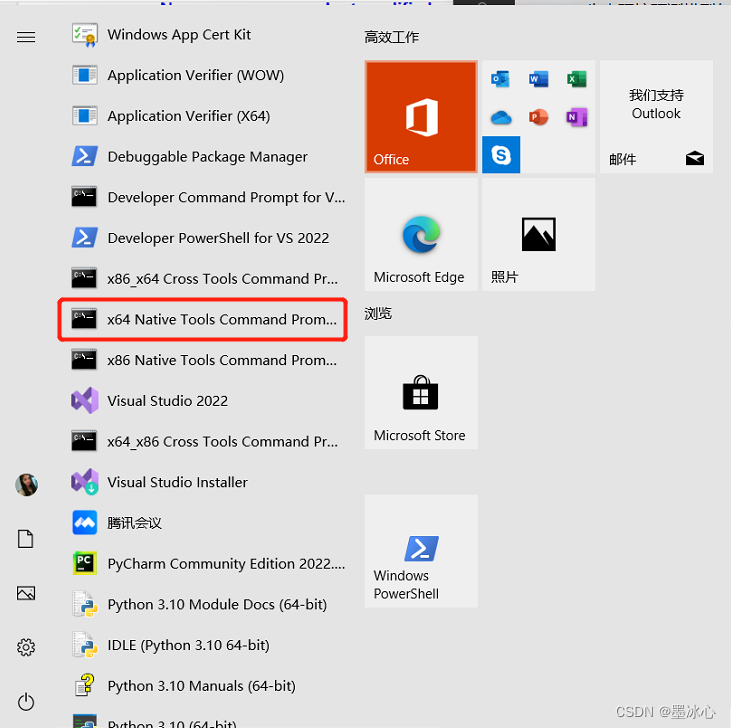This screenshot has width=731, height=728.
Task: Launch IDLE (Python 3.10 64-bit) icon
Action: (85, 645)
